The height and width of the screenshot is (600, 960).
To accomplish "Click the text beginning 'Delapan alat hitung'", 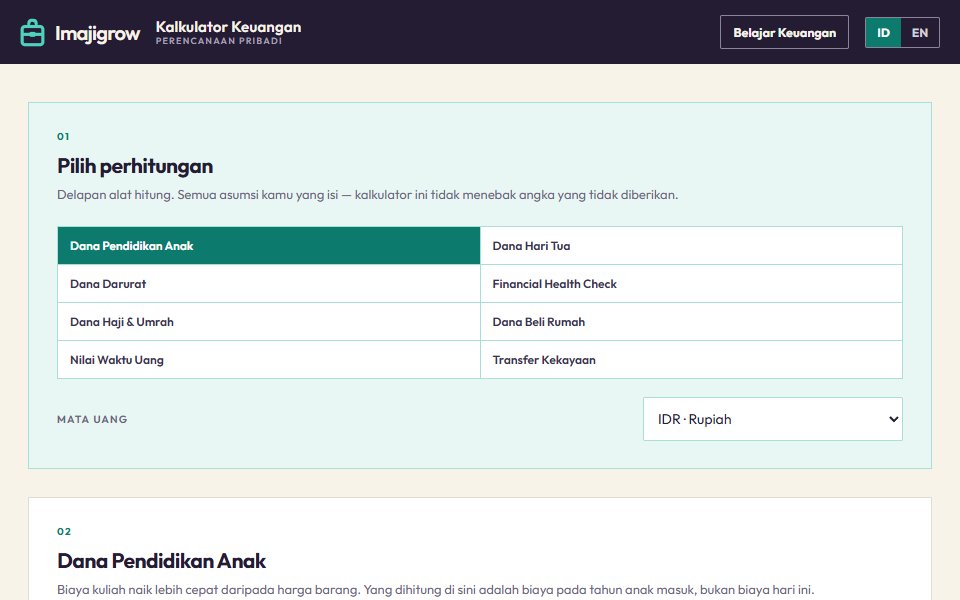I will [x=367, y=195].
